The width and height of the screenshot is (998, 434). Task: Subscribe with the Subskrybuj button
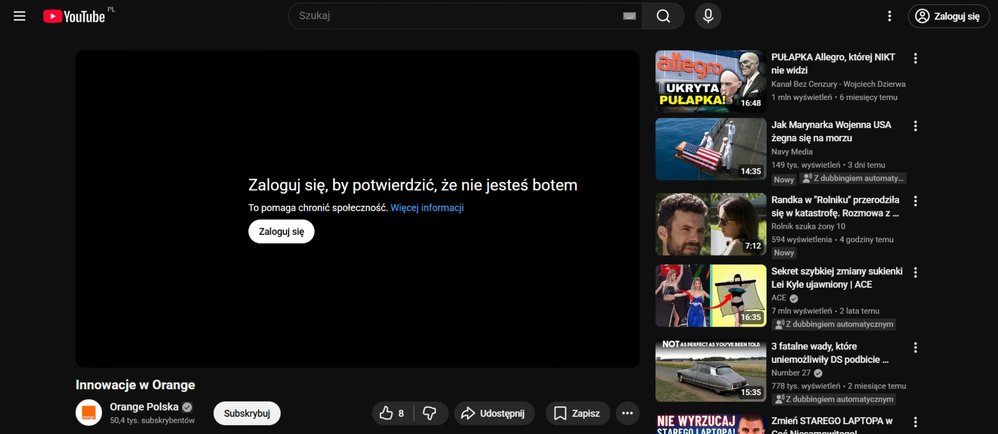[x=247, y=413]
